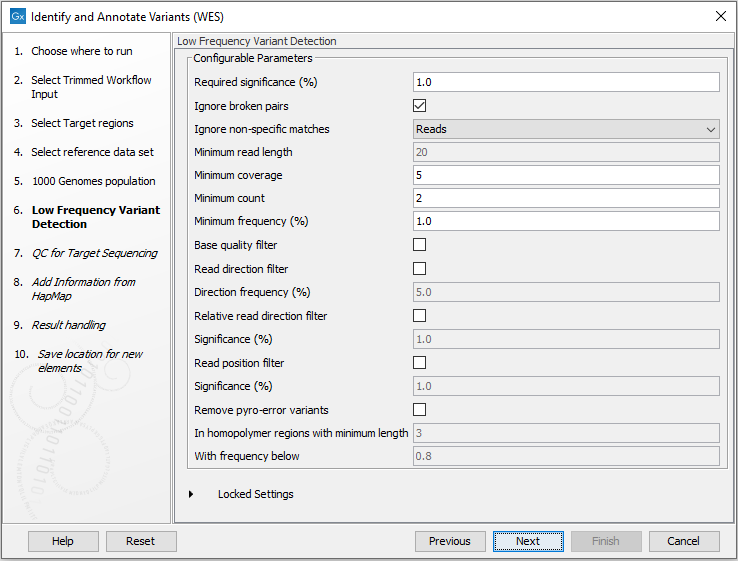Enable the Read position filter checkbox
The width and height of the screenshot is (738, 561).
pos(419,362)
